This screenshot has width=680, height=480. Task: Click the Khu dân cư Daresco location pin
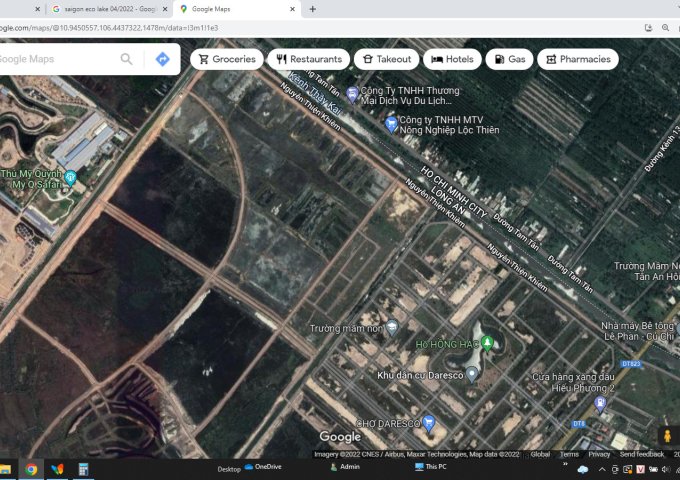[x=472, y=374]
